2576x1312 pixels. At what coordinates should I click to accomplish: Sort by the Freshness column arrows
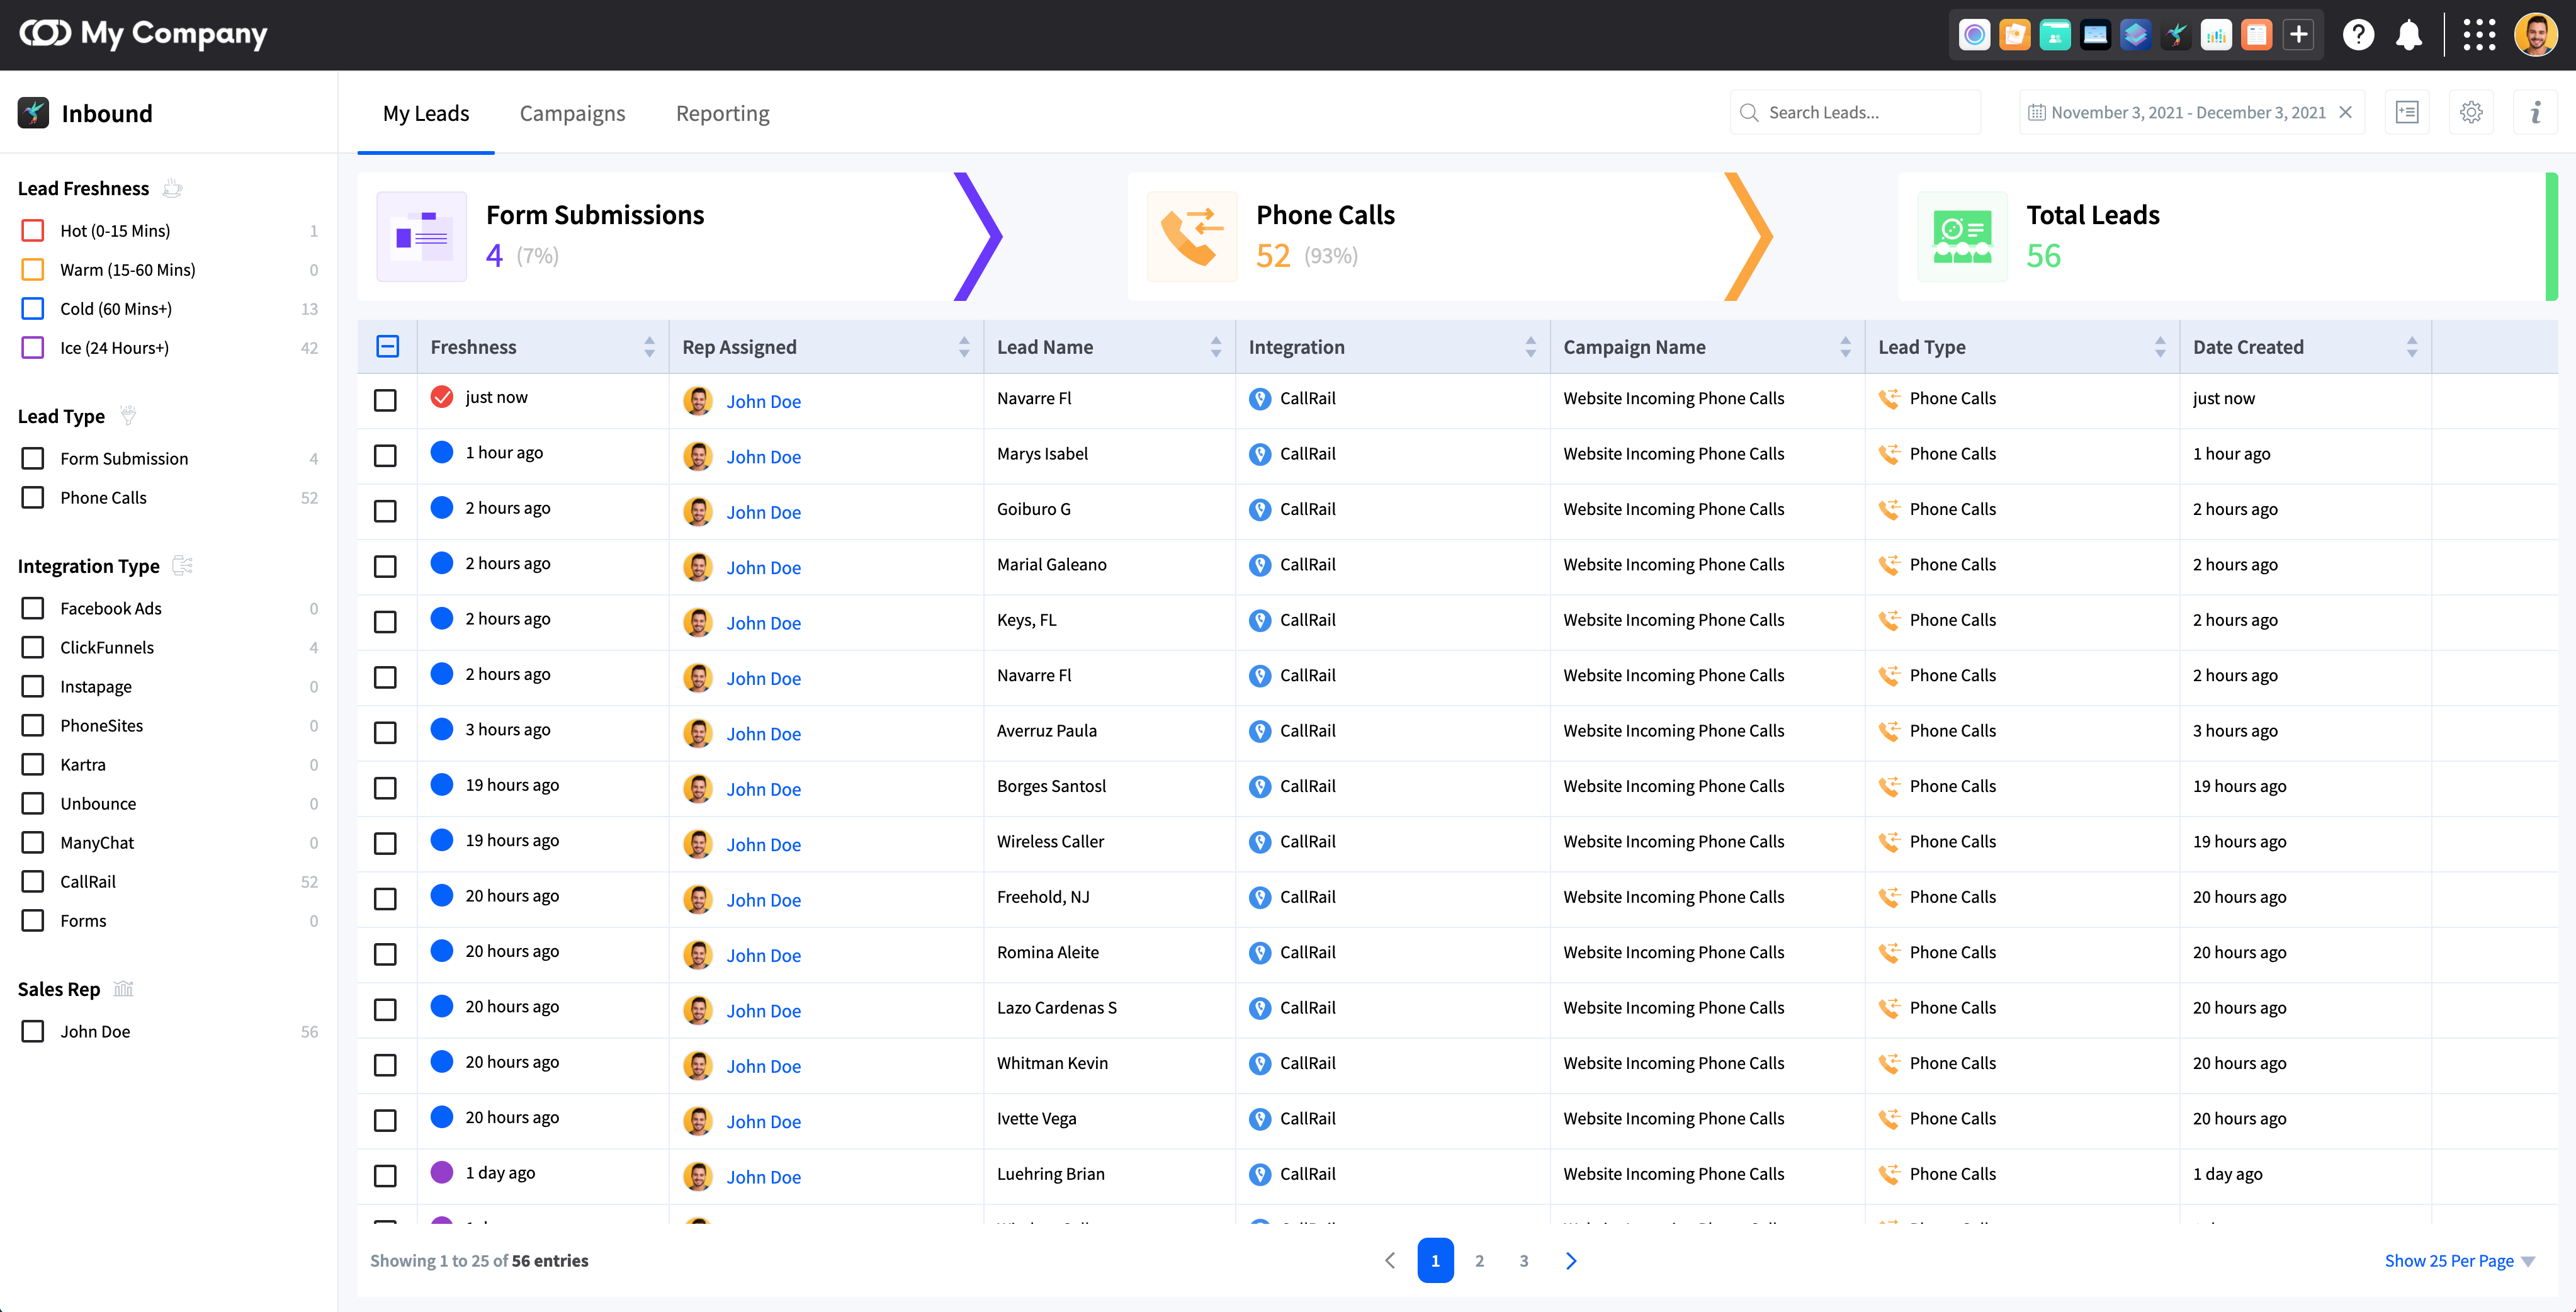click(x=649, y=347)
